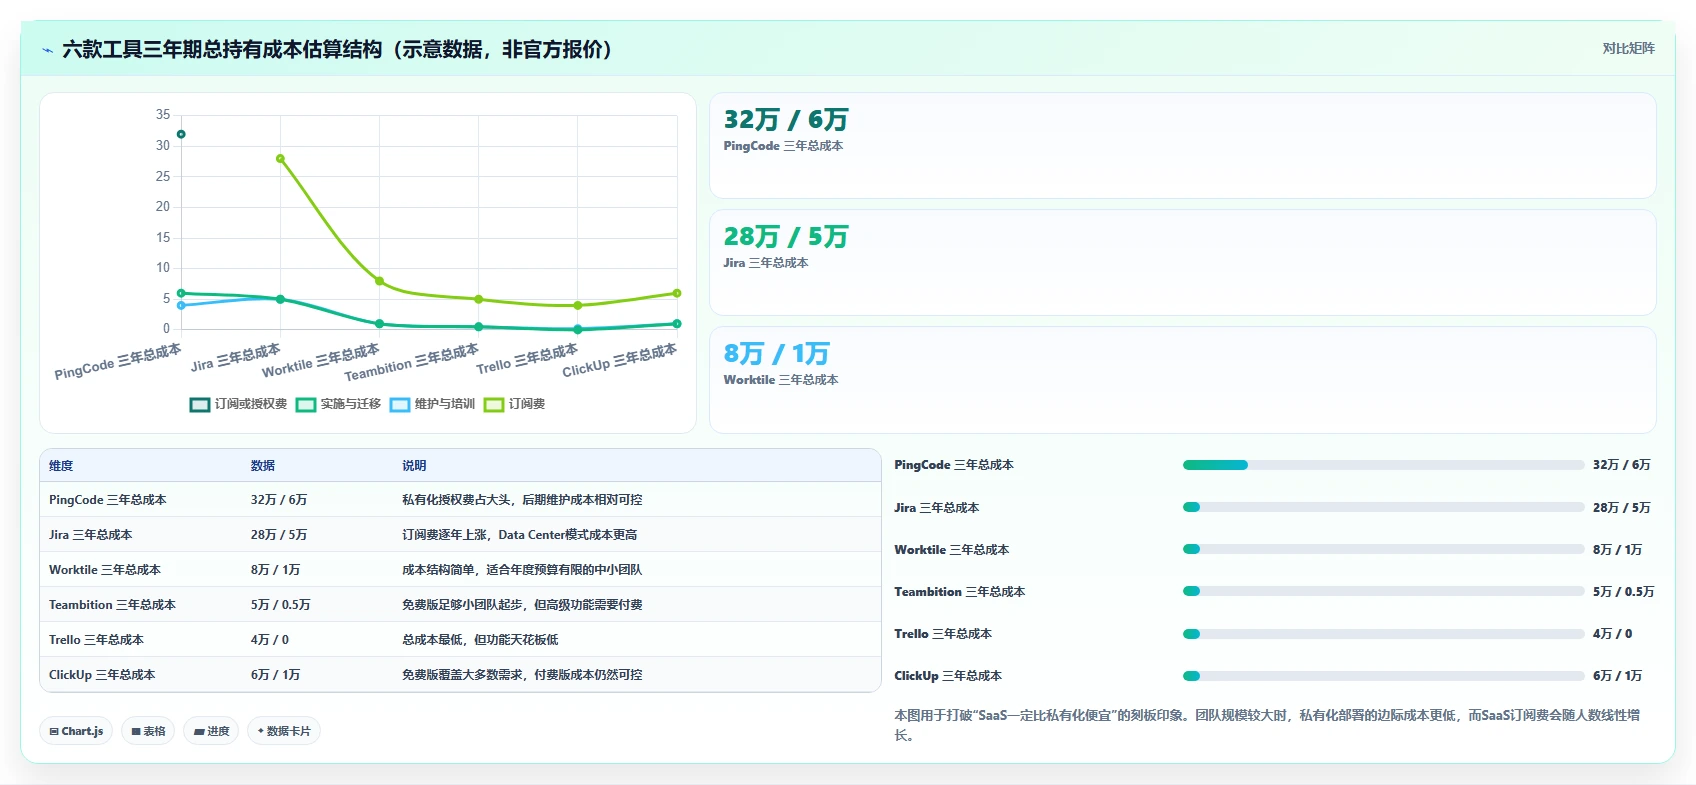Click the Teambition progress bar
Viewport: 1696px width, 785px height.
tap(1383, 591)
